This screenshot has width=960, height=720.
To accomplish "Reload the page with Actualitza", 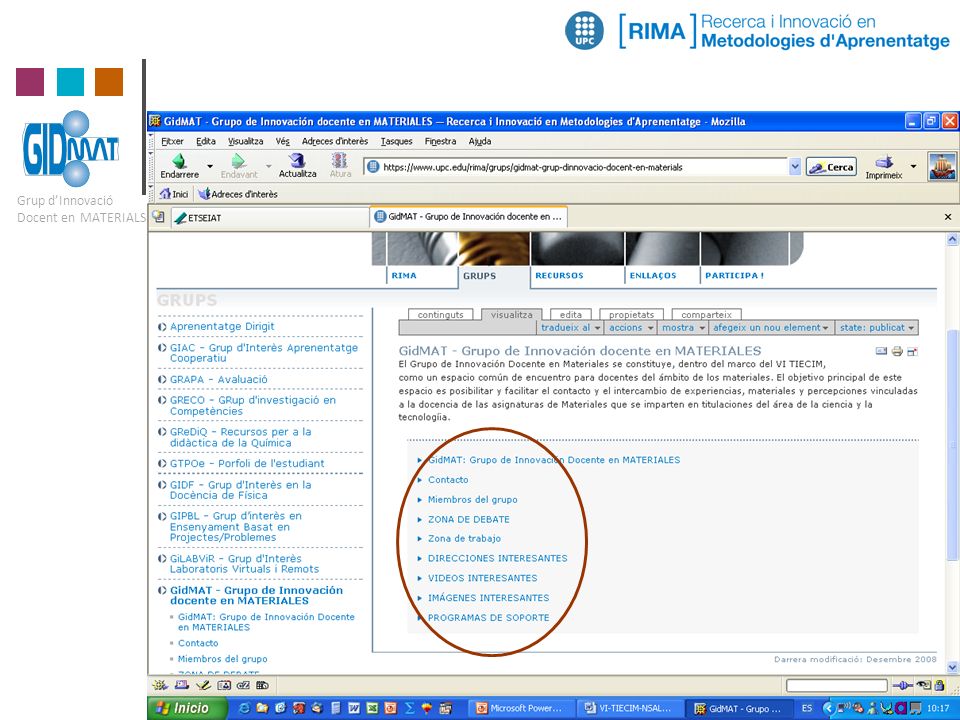I will pyautogui.click(x=298, y=165).
